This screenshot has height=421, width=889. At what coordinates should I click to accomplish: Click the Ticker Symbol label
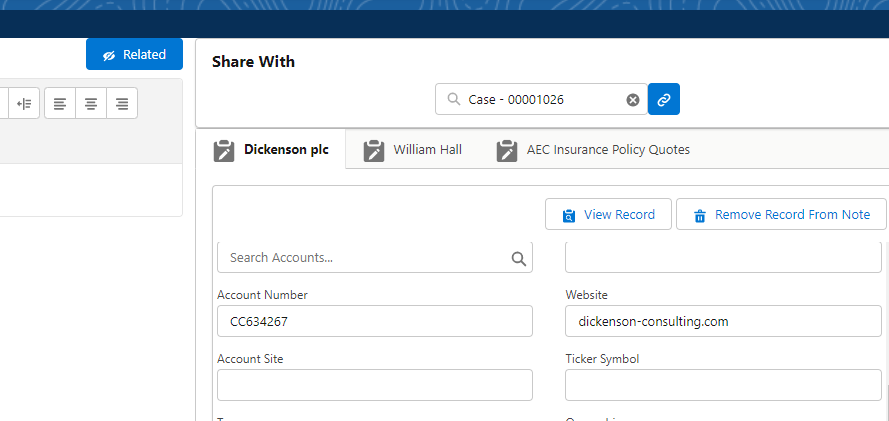point(602,359)
